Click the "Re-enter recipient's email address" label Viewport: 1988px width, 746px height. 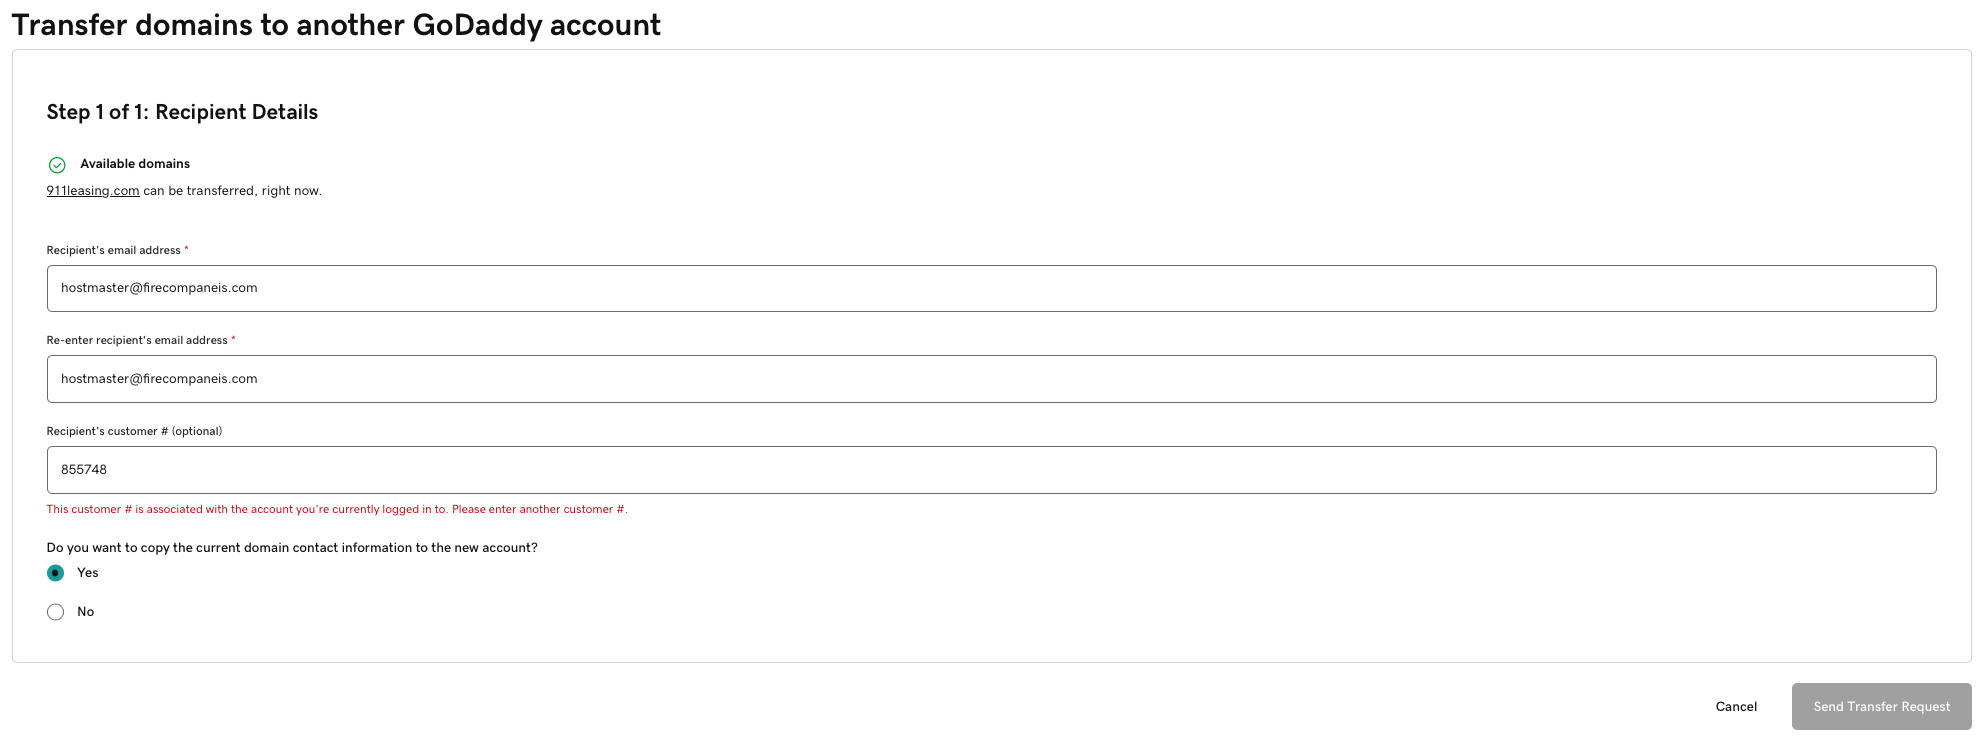pos(137,341)
